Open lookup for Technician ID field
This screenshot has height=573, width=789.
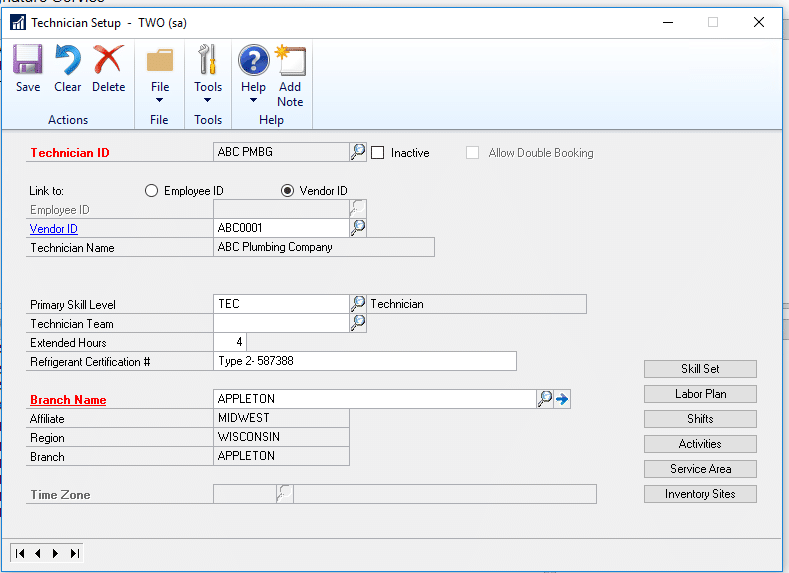tap(358, 152)
